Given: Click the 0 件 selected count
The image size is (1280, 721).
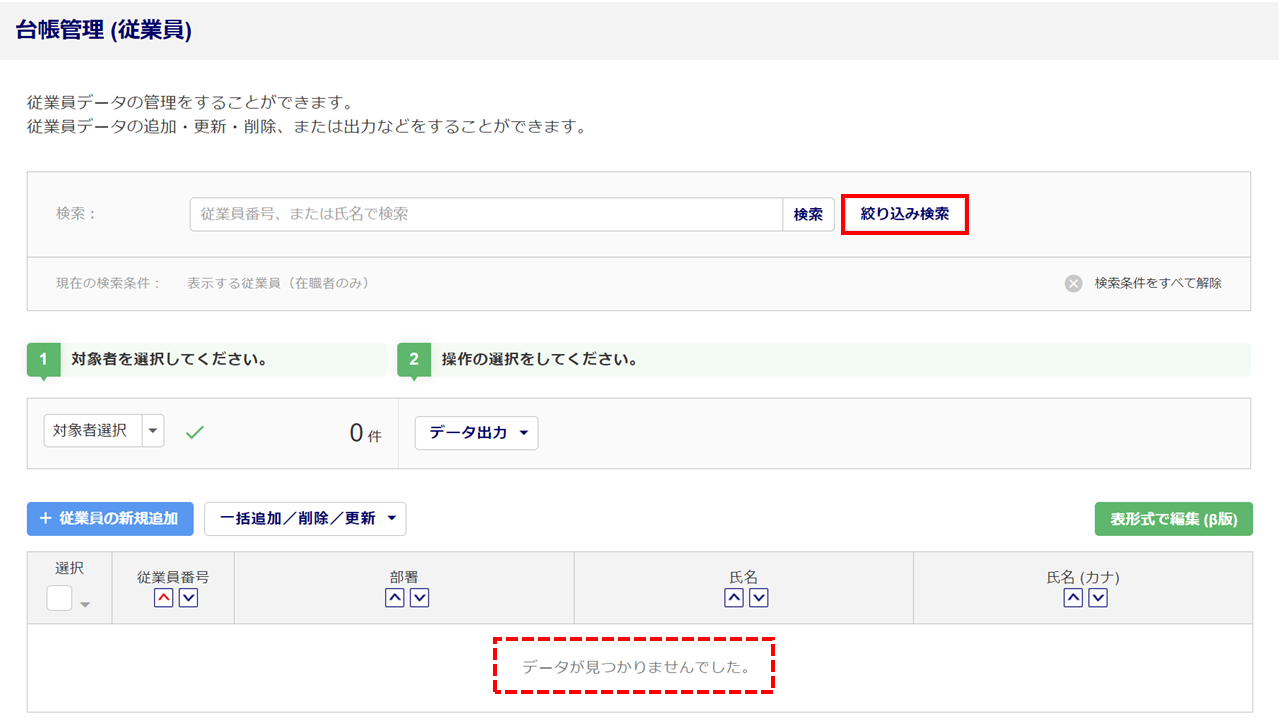Looking at the screenshot, I should pos(365,434).
